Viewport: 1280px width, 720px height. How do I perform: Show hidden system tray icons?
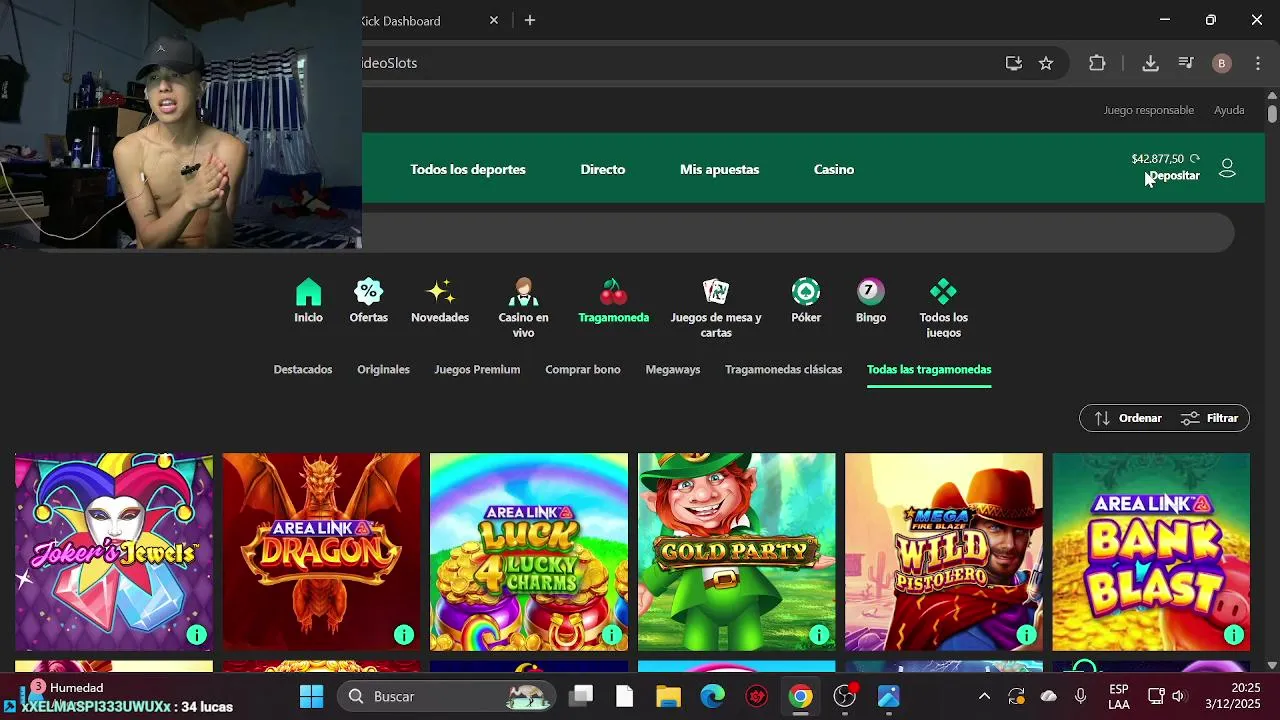coord(984,696)
